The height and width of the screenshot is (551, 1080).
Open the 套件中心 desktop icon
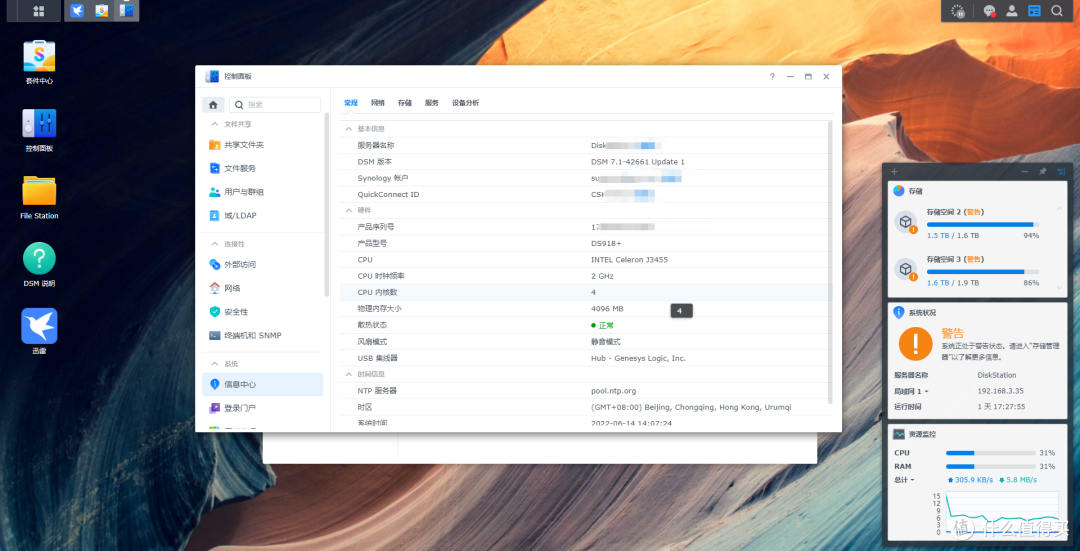coord(39,63)
